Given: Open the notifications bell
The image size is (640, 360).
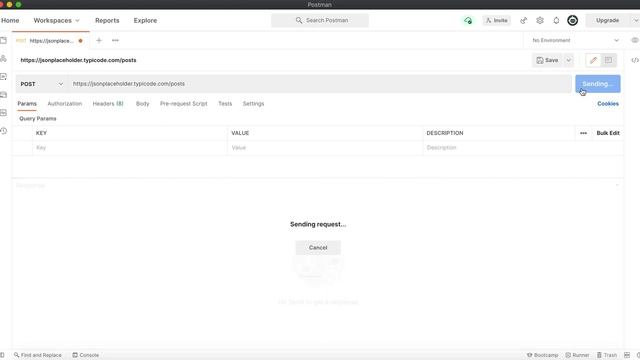Looking at the screenshot, I should pyautogui.click(x=556, y=20).
